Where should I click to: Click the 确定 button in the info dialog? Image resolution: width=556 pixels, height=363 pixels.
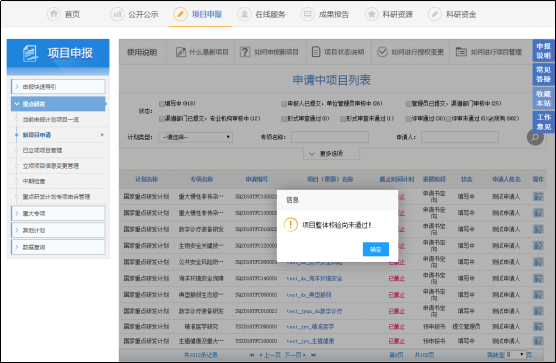[376, 249]
